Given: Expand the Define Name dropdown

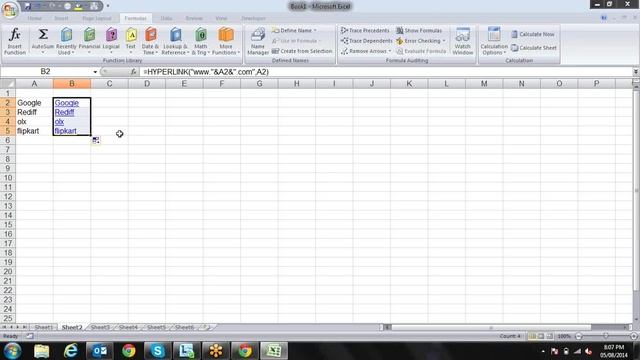Looking at the screenshot, I should point(315,31).
